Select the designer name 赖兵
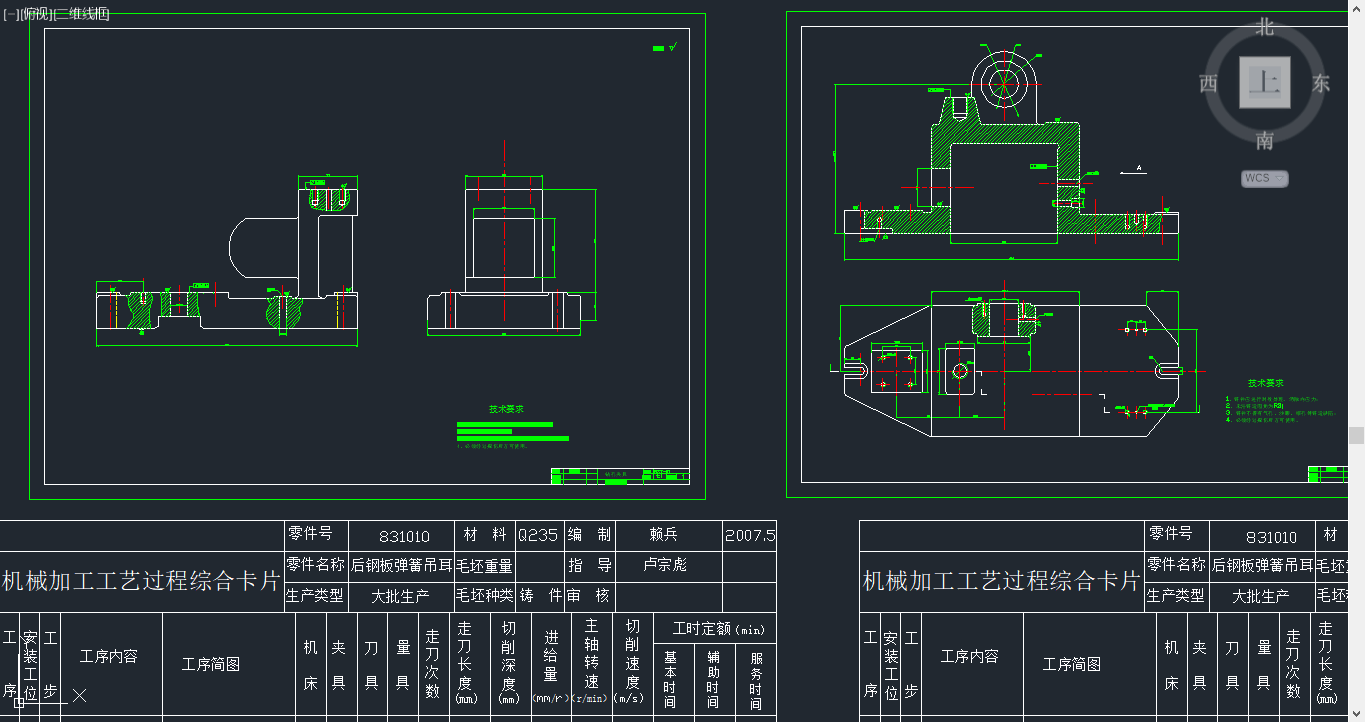Viewport: 1365px width, 722px height. [665, 536]
